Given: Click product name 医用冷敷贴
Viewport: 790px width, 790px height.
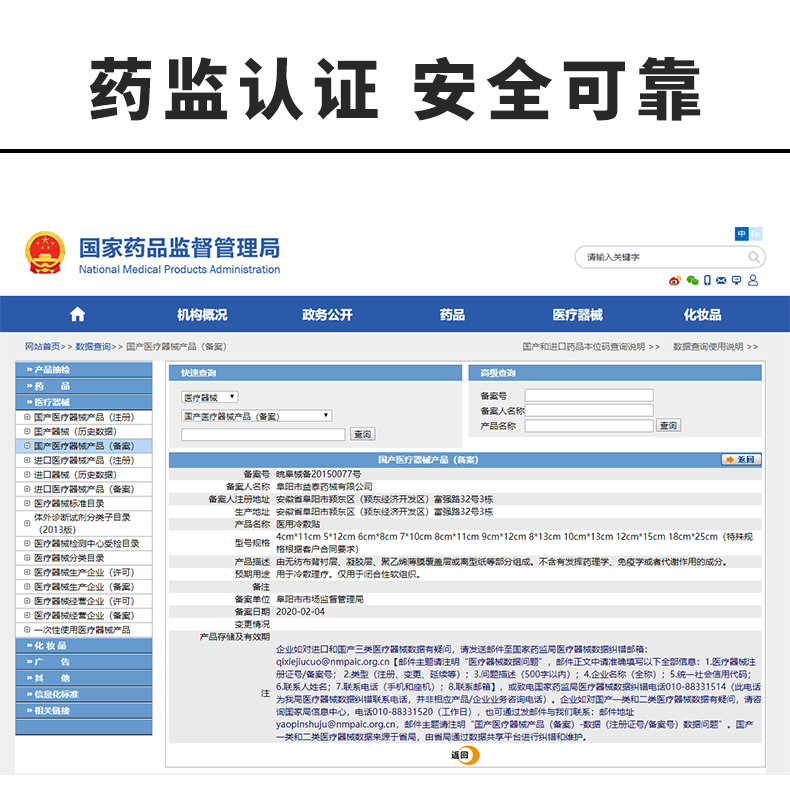Looking at the screenshot, I should point(298,524).
